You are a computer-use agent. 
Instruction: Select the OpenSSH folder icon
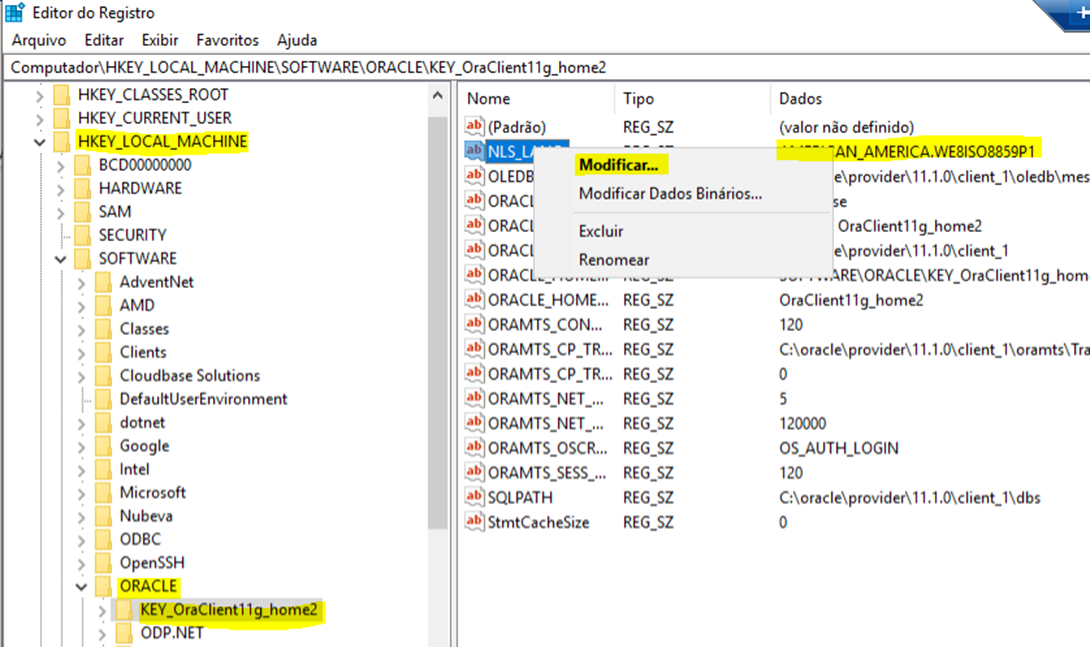tap(103, 563)
